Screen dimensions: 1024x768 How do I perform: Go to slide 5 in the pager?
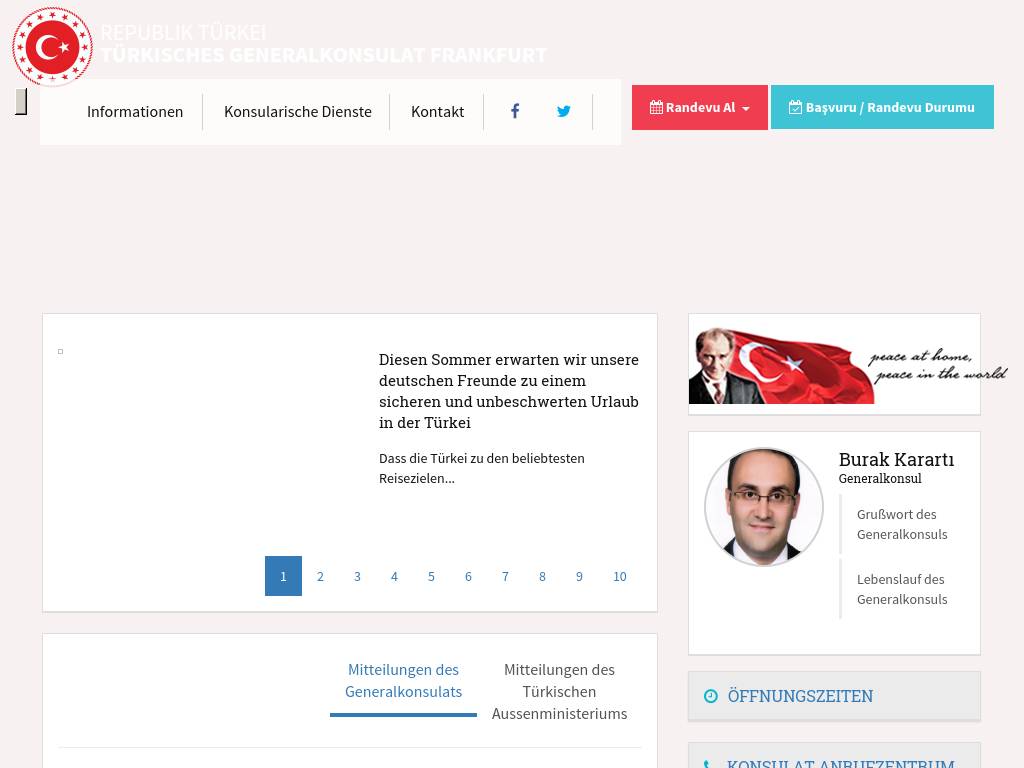click(x=431, y=576)
